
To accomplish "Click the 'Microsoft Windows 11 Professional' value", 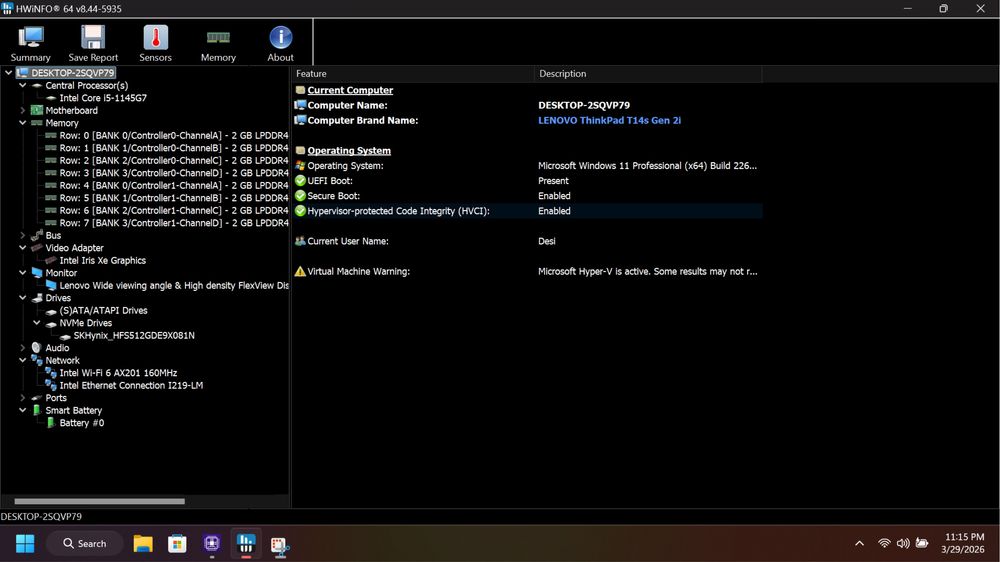I will pos(647,165).
